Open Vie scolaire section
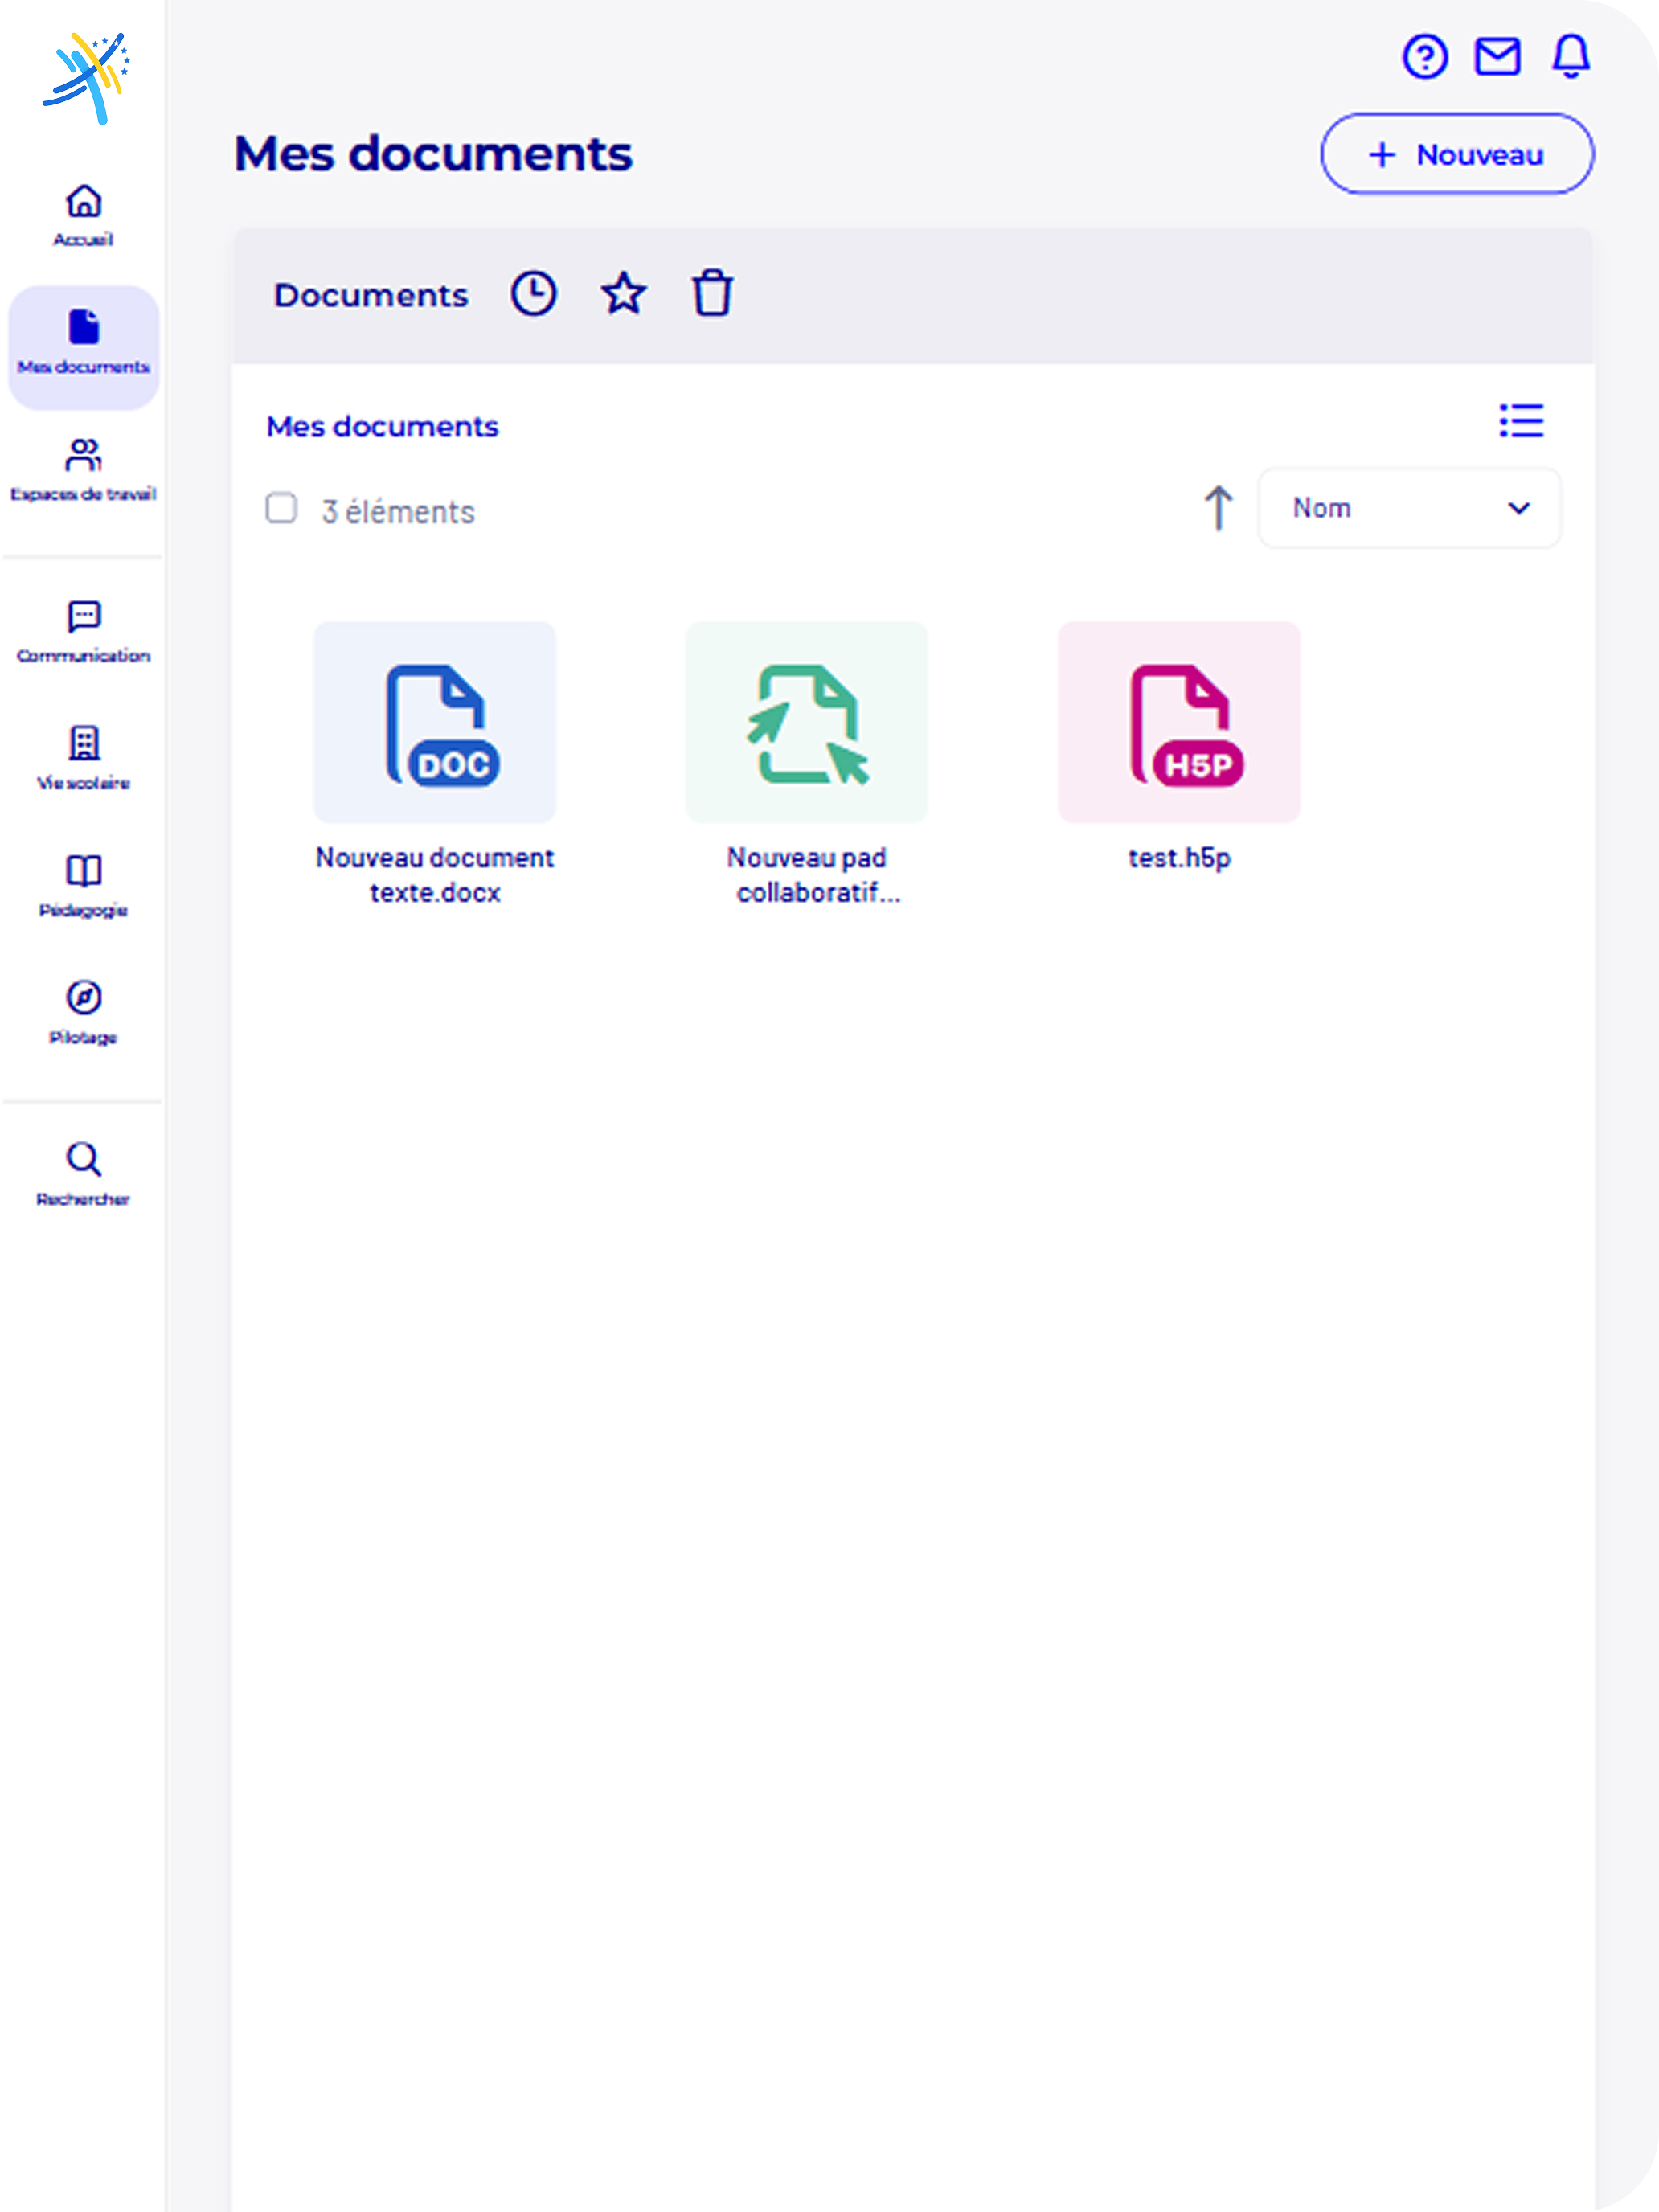This screenshot has width=1659, height=2212. tap(83, 758)
